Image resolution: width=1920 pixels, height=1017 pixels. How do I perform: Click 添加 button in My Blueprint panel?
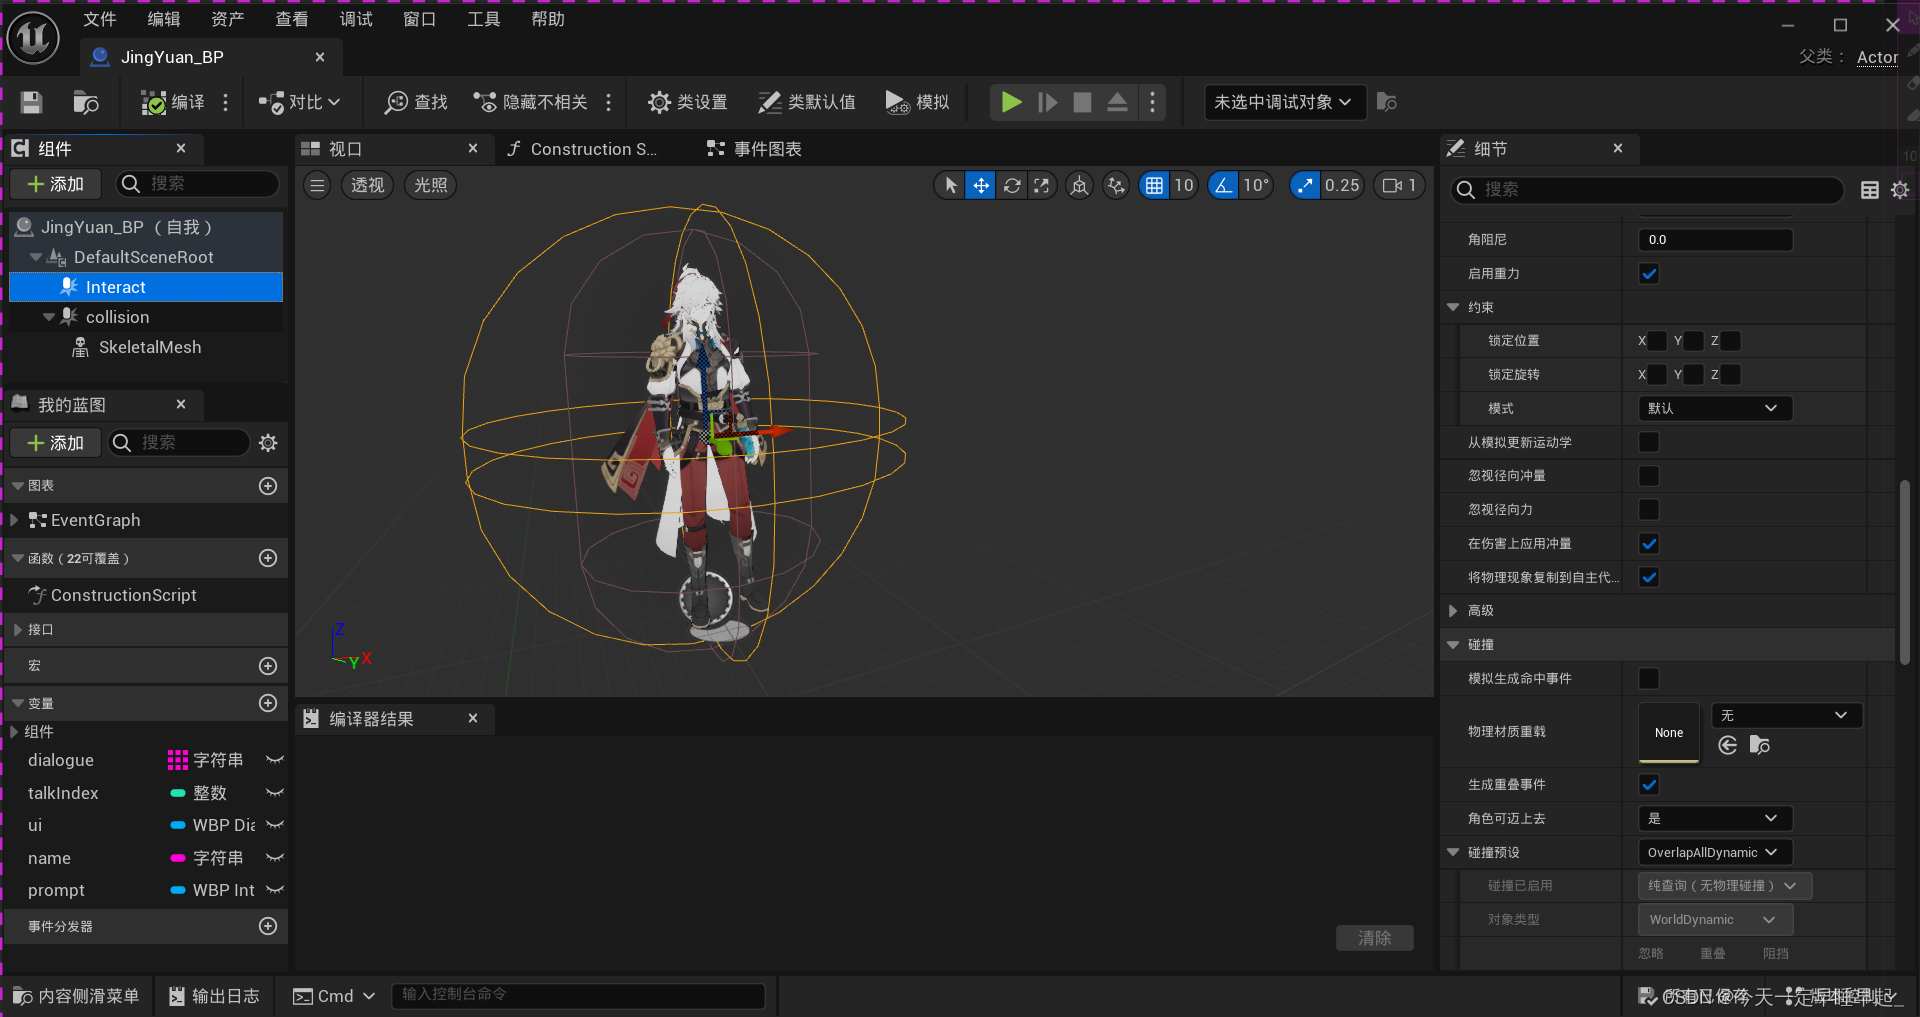point(55,443)
